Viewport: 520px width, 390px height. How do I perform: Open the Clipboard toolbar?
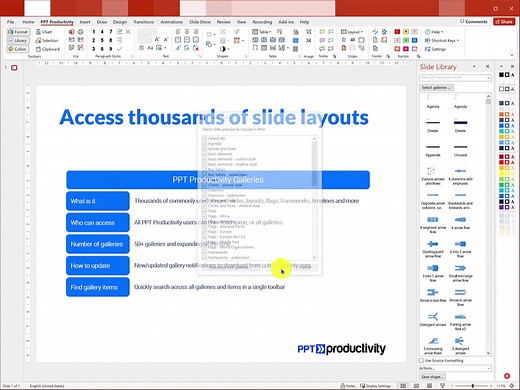point(48,49)
